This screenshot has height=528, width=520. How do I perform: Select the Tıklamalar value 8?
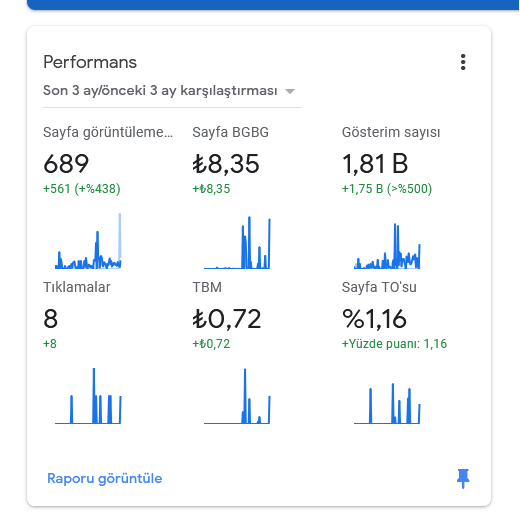(x=51, y=319)
